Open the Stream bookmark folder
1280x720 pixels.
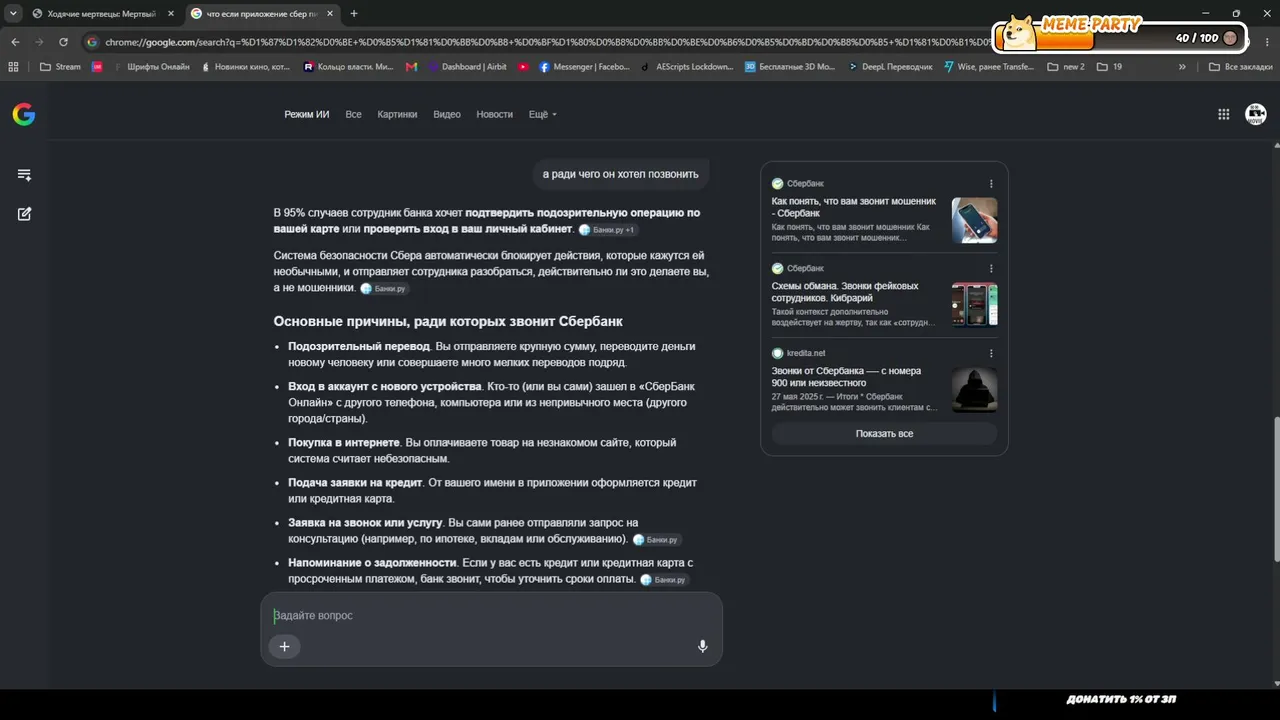pyautogui.click(x=60, y=67)
